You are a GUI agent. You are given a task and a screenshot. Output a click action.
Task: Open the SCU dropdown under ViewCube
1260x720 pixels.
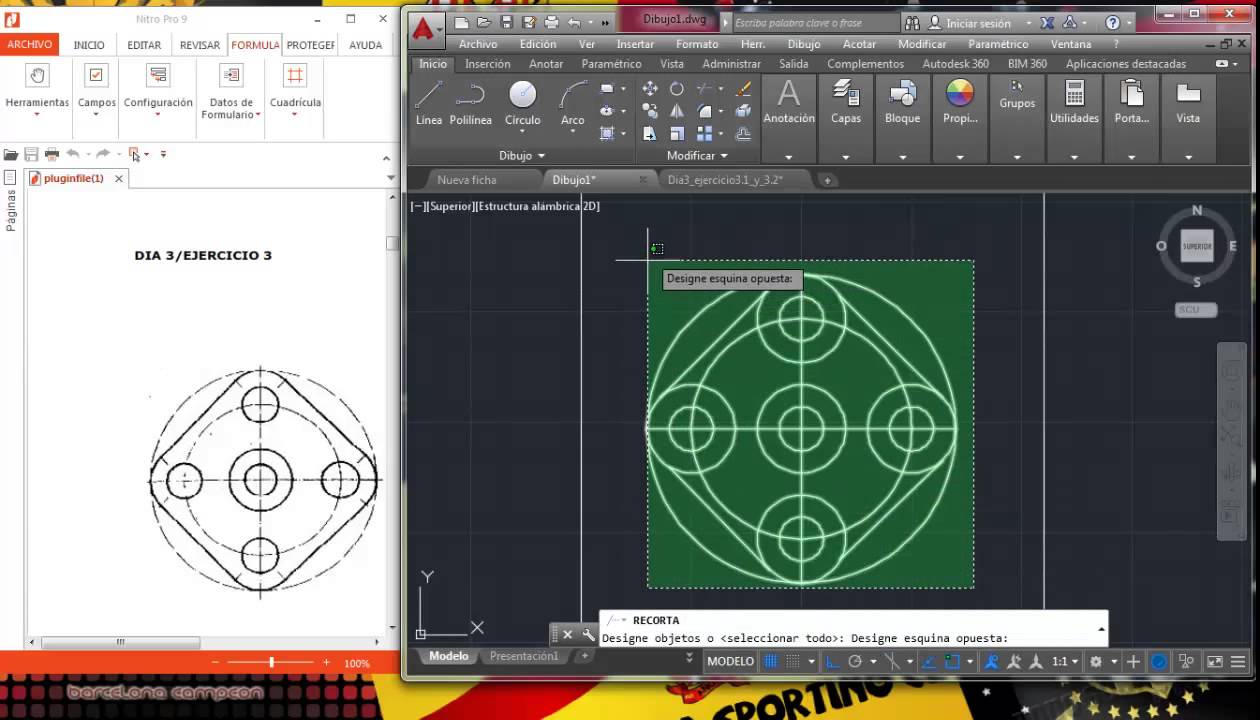point(1196,309)
